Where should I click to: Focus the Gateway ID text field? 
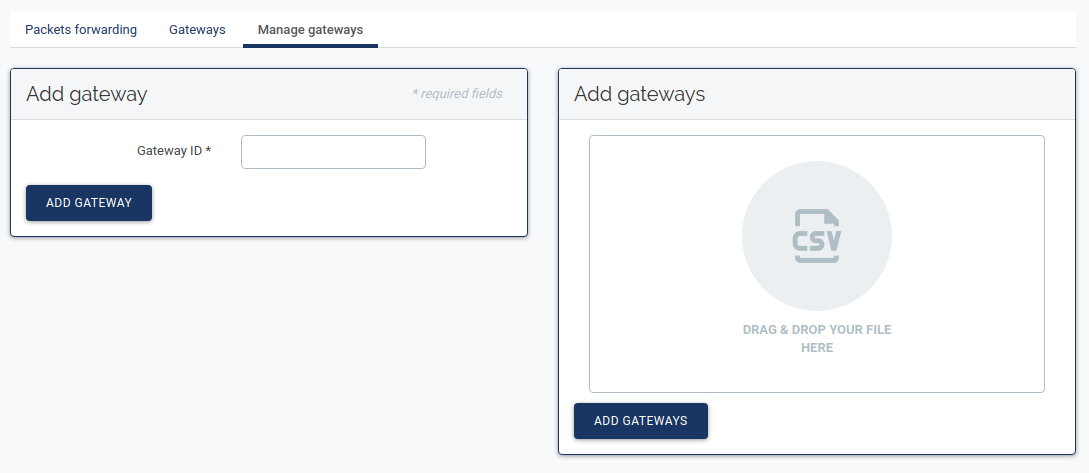click(x=333, y=152)
